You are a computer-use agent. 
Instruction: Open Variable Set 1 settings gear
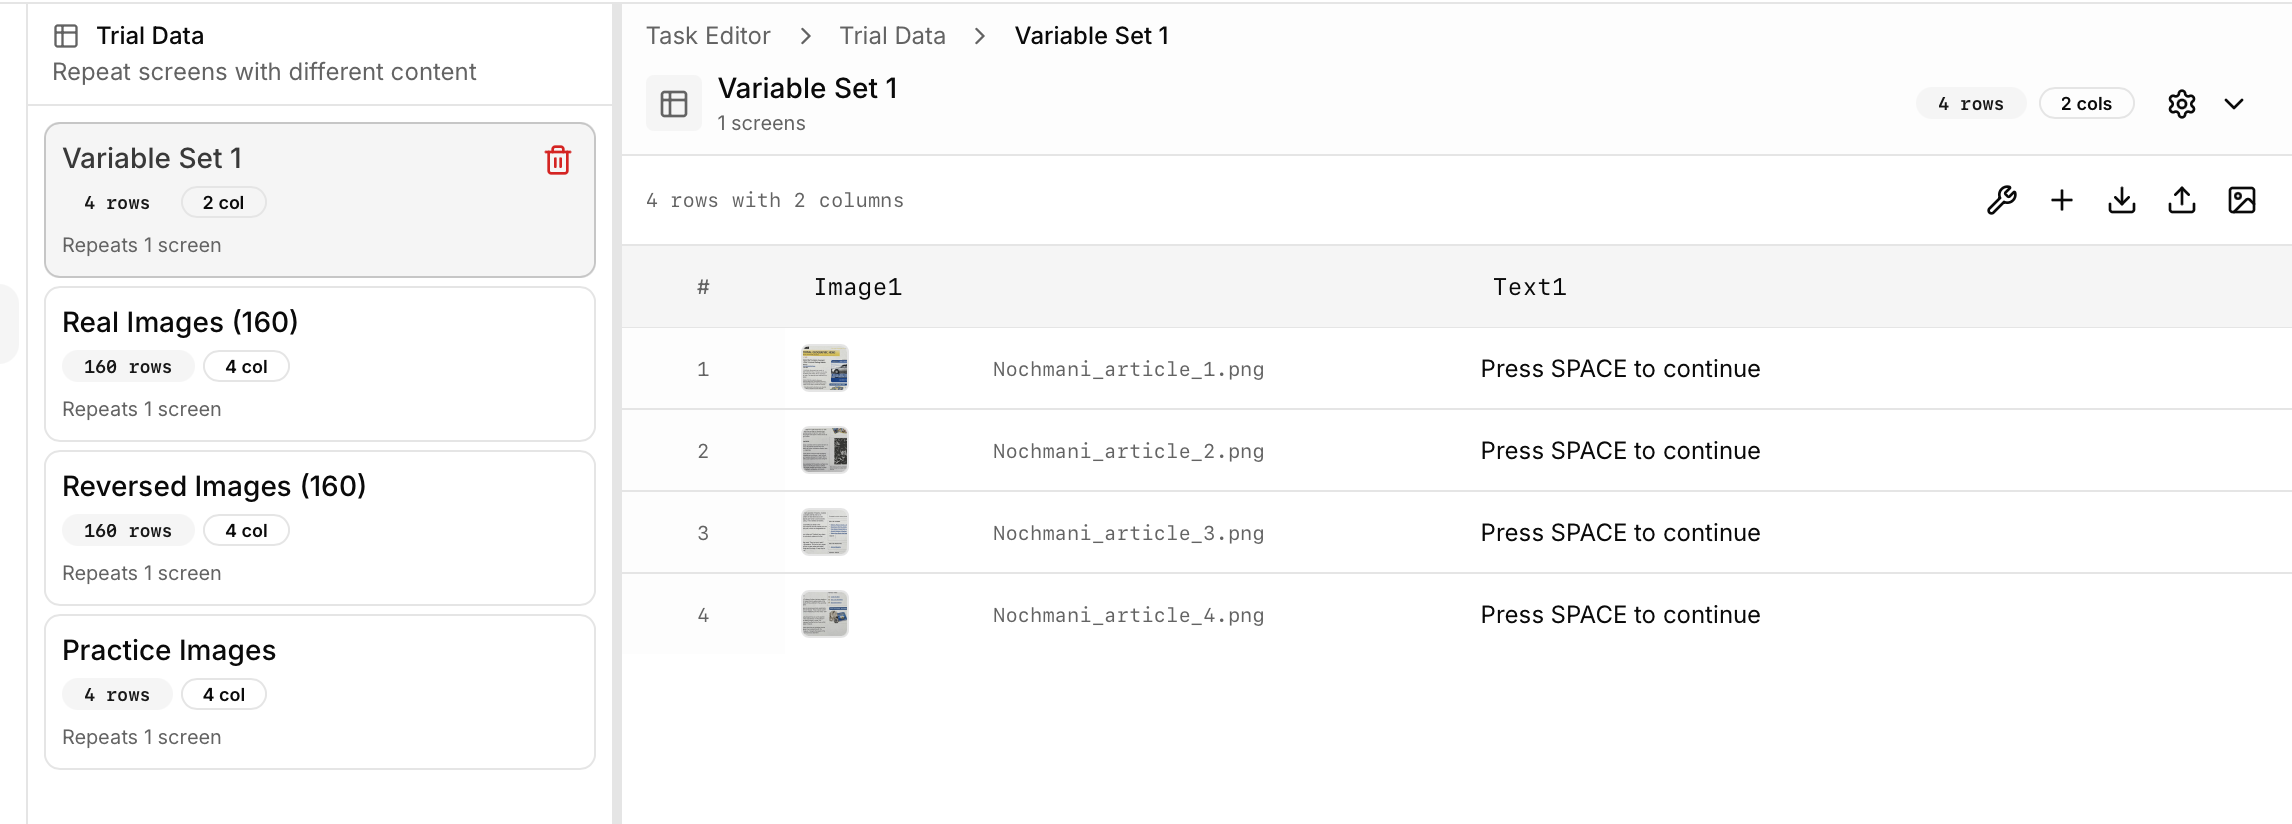click(x=2183, y=103)
